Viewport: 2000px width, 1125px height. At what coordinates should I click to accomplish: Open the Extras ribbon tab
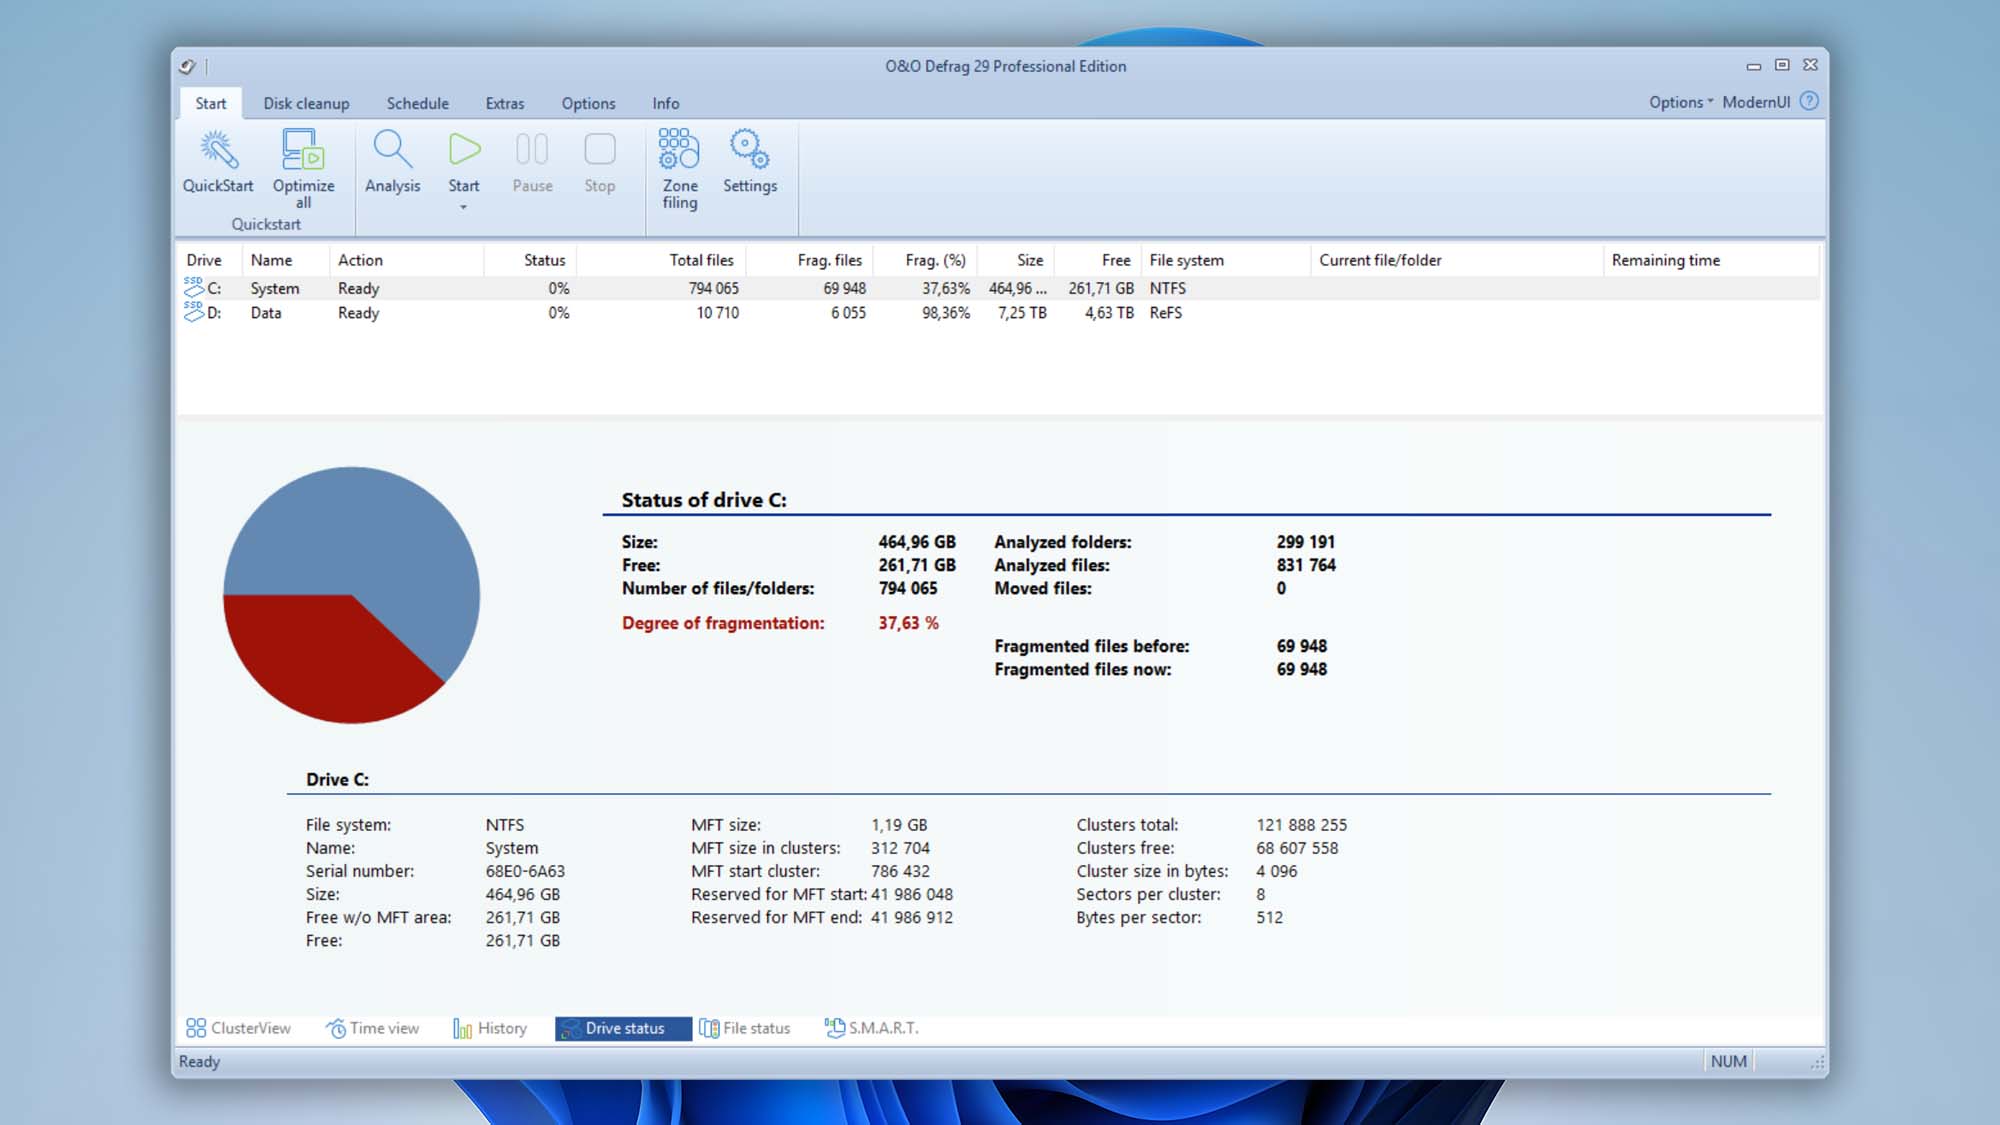(504, 103)
